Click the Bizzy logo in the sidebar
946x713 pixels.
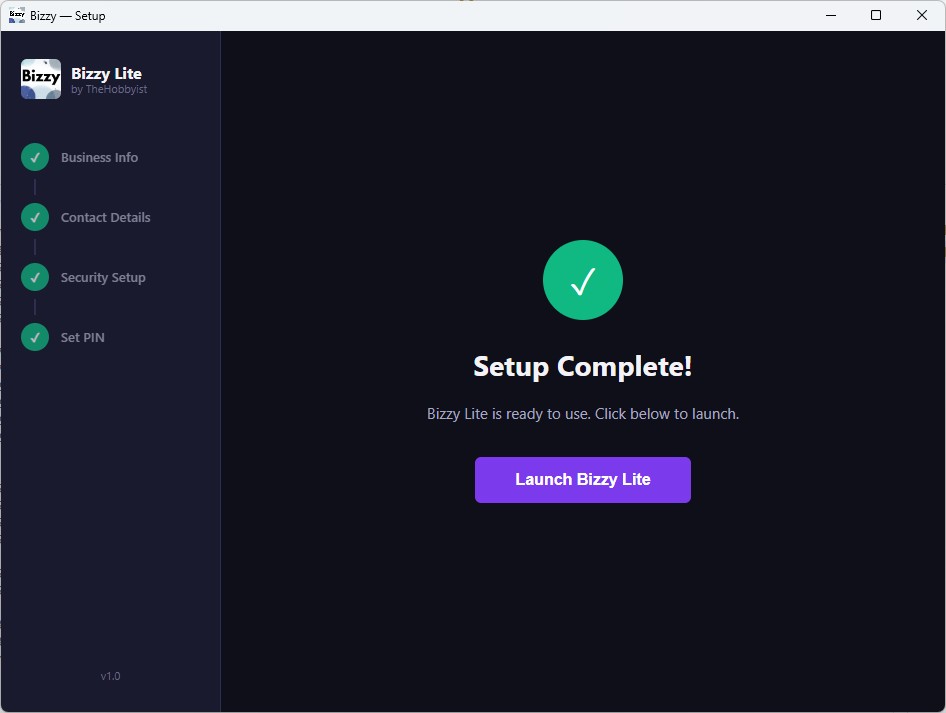tap(41, 79)
